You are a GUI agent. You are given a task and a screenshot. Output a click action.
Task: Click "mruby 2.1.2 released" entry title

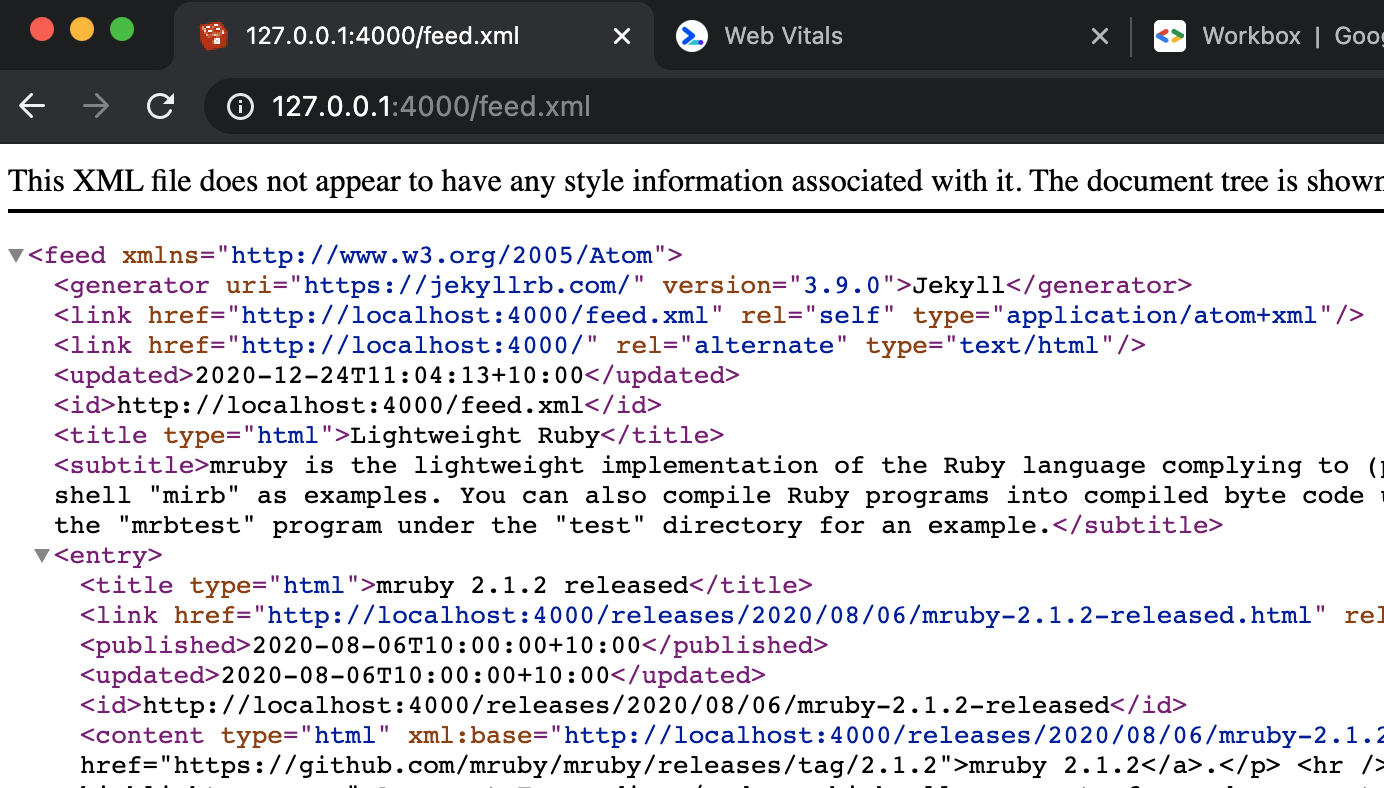532,586
